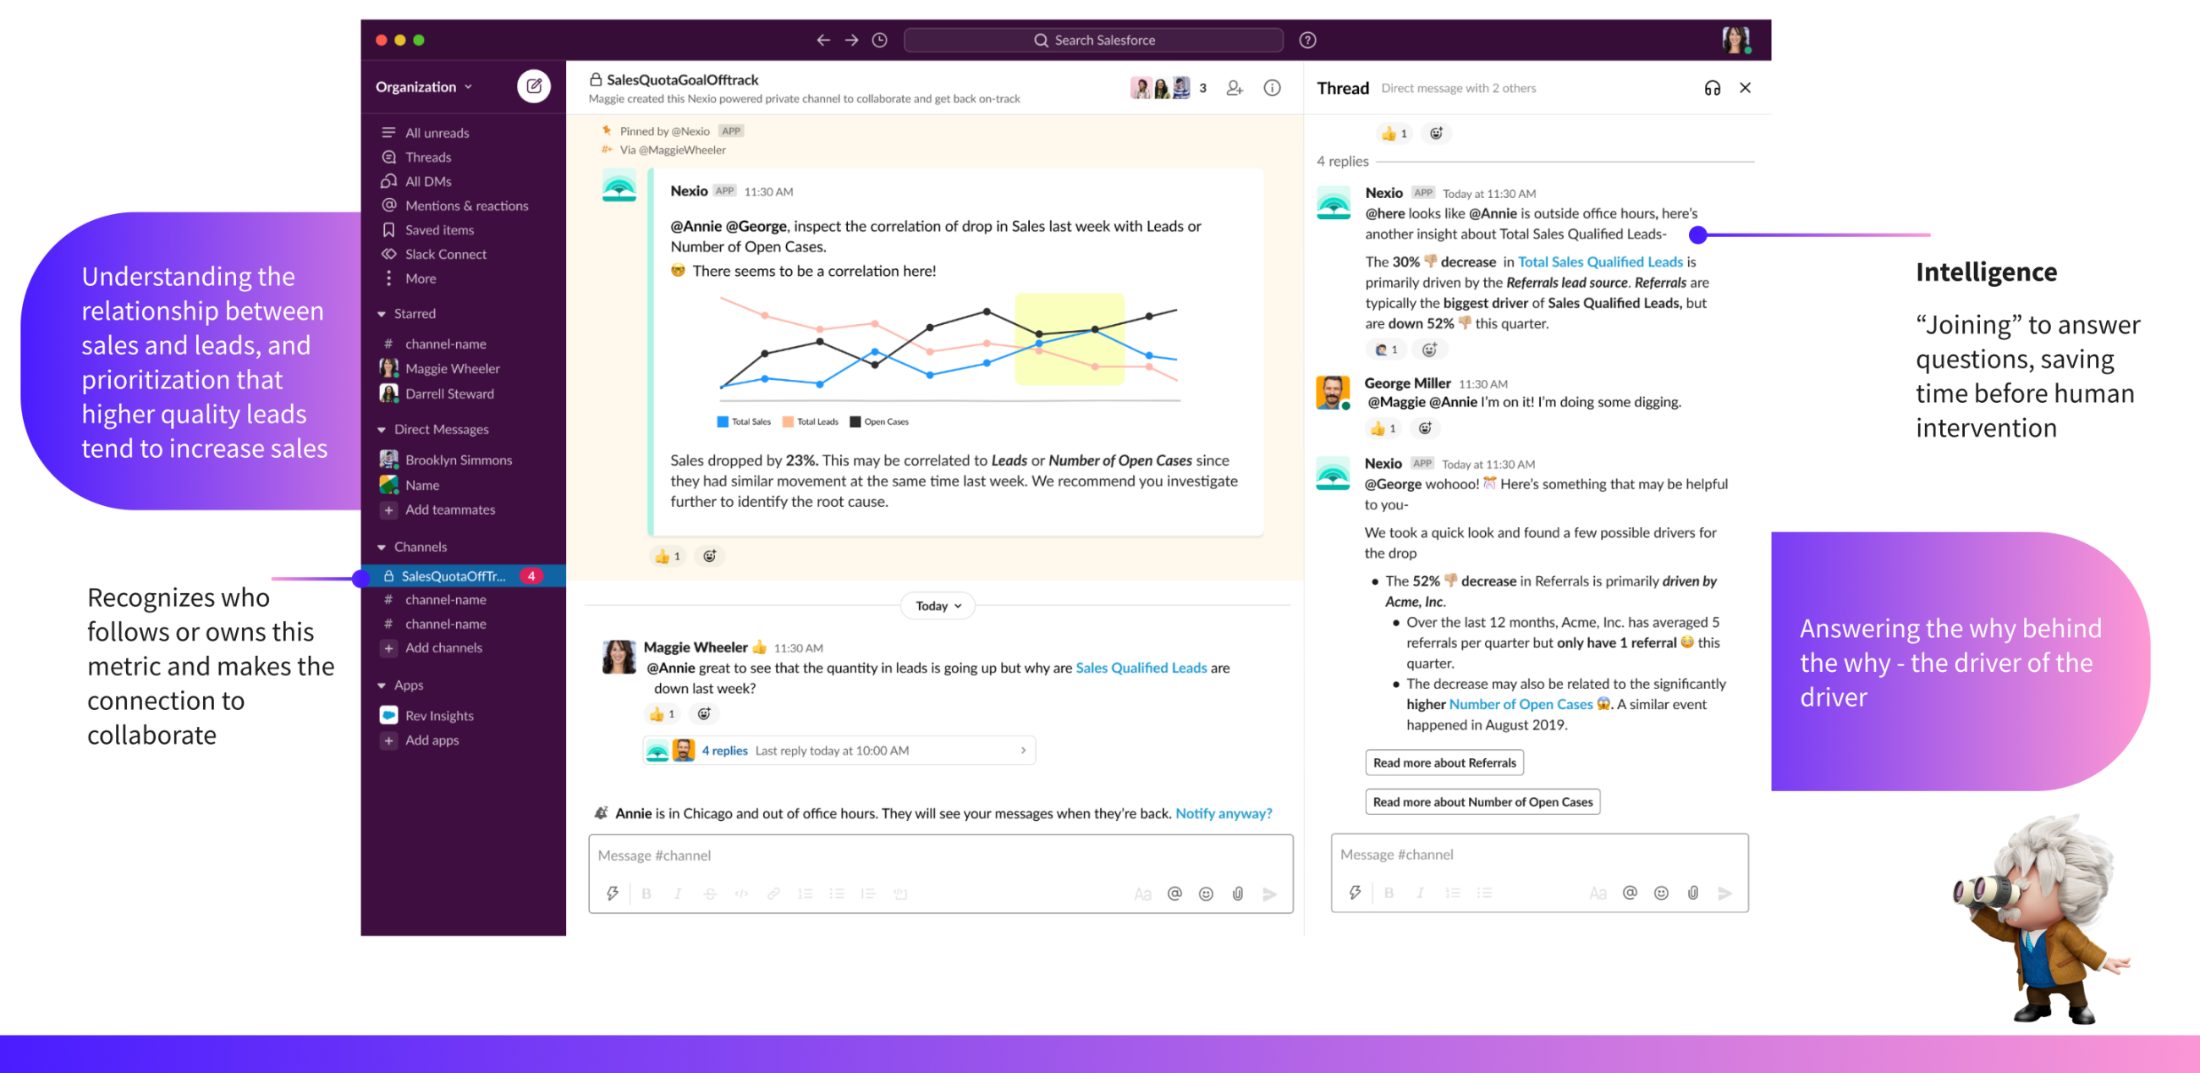Insert link in main message composer

[773, 894]
